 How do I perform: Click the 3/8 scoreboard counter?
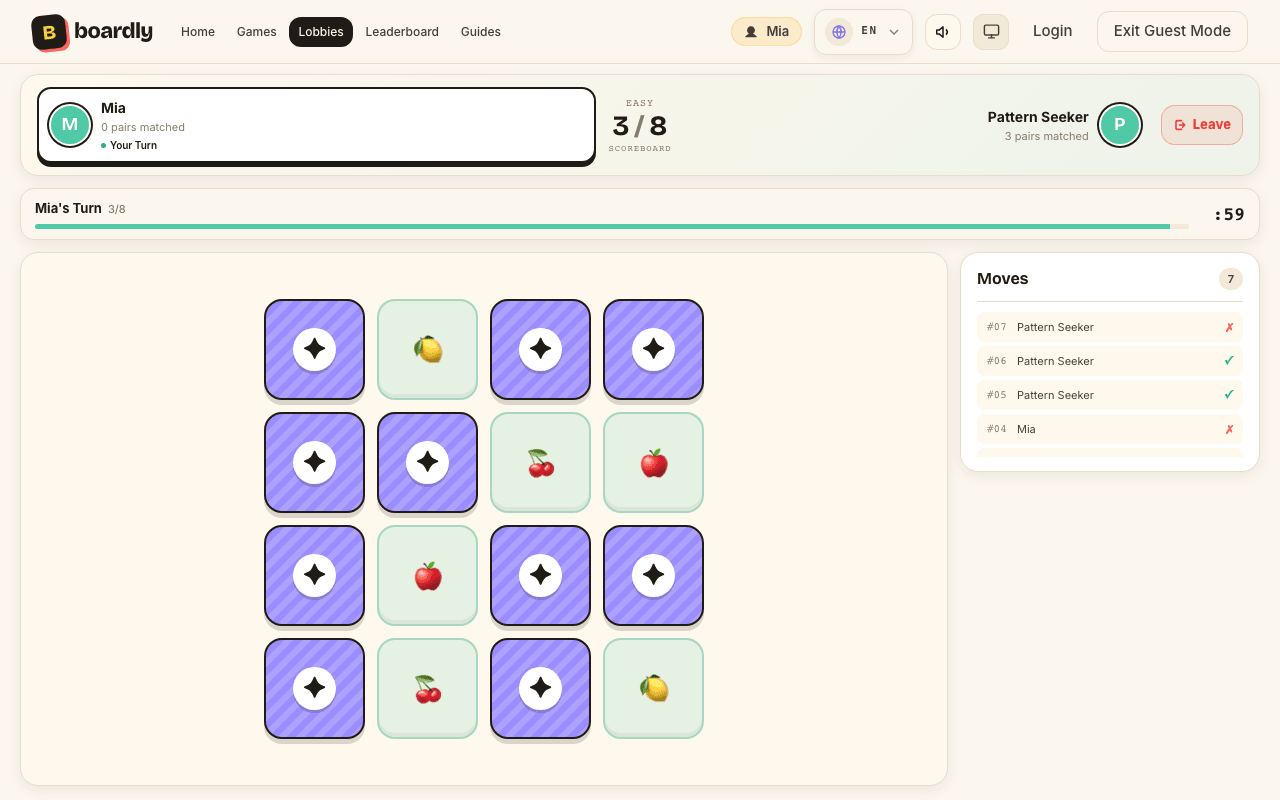640,126
